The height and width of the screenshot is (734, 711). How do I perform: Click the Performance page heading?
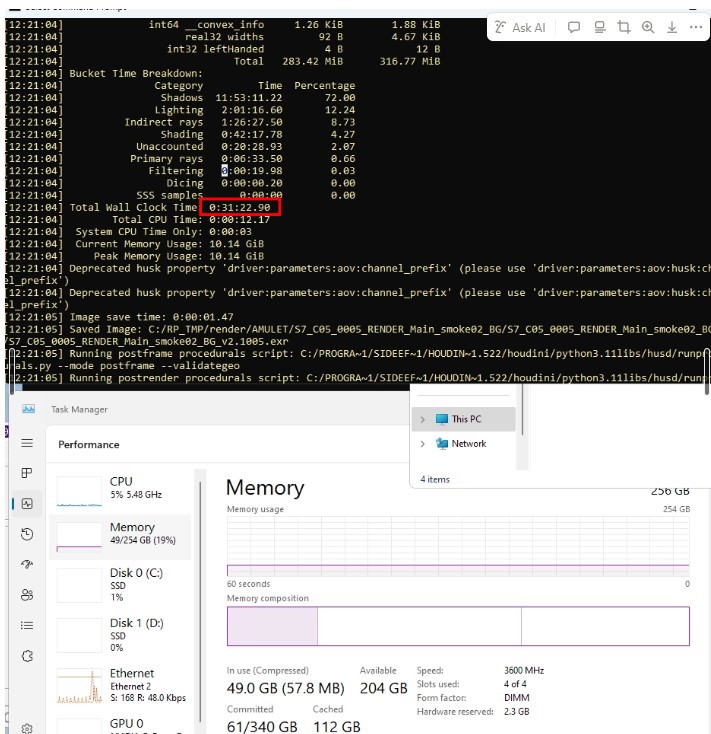pyautogui.click(x=88, y=445)
